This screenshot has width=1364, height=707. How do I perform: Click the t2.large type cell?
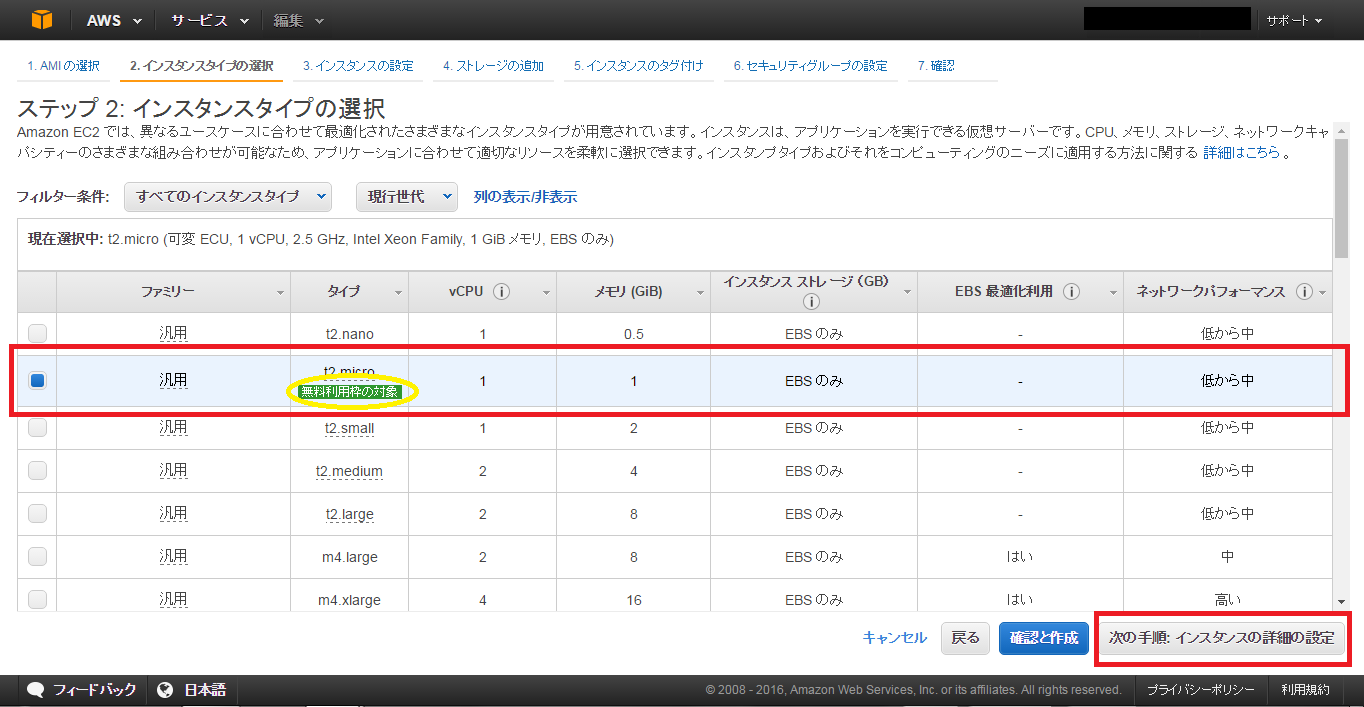349,514
